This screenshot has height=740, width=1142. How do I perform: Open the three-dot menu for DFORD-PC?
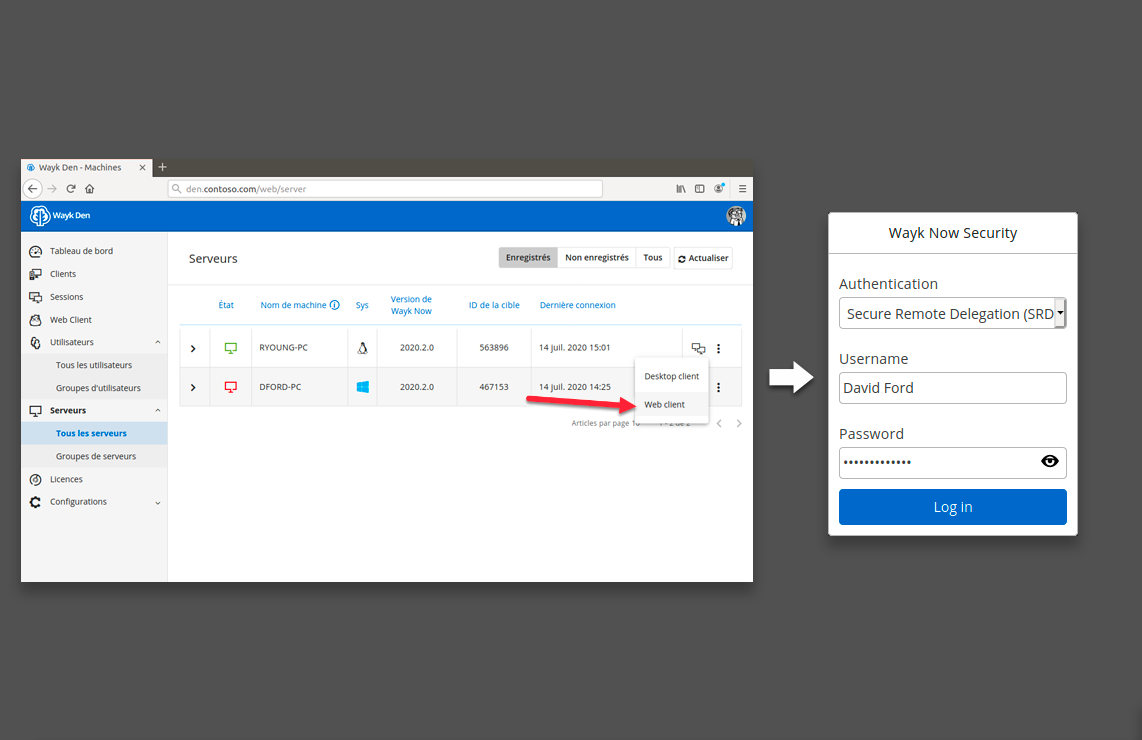(718, 387)
